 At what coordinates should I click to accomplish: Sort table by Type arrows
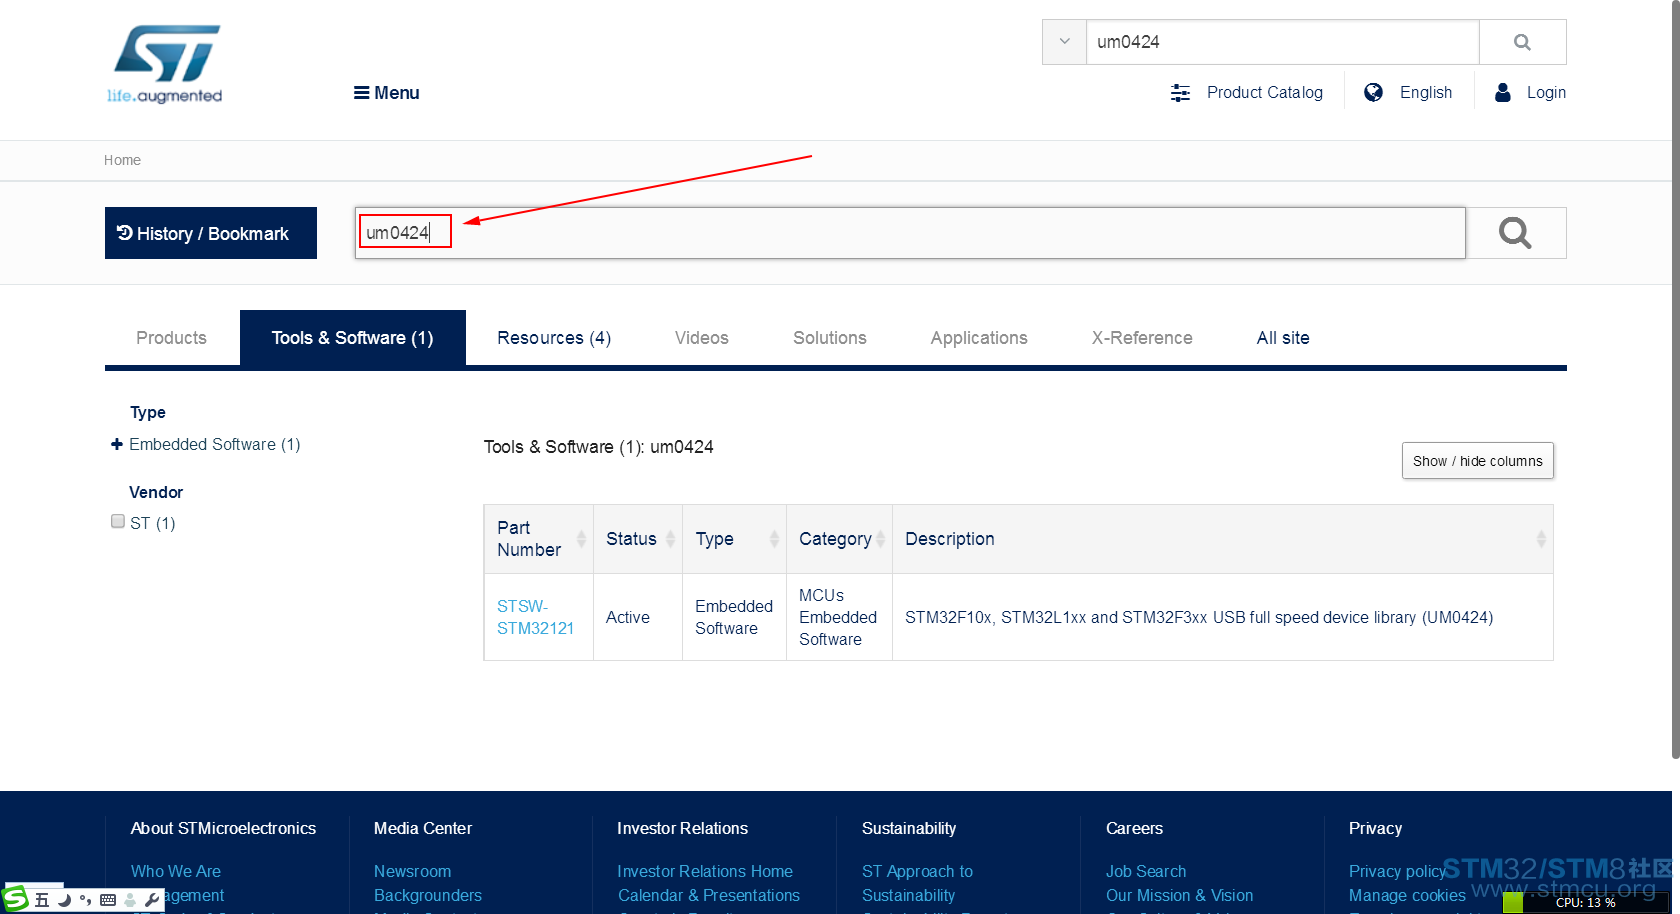774,539
